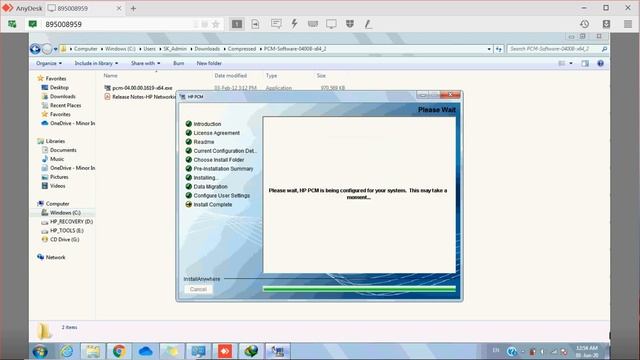640x360 pixels.
Task: Open the AnyDesk keyboard settings icon
Action: click(x=313, y=24)
